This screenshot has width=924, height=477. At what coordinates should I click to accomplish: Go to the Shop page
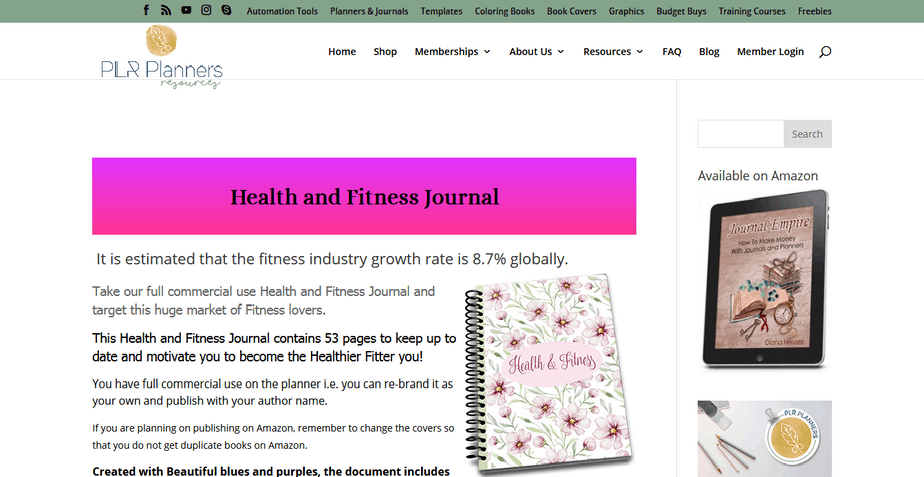click(x=385, y=52)
